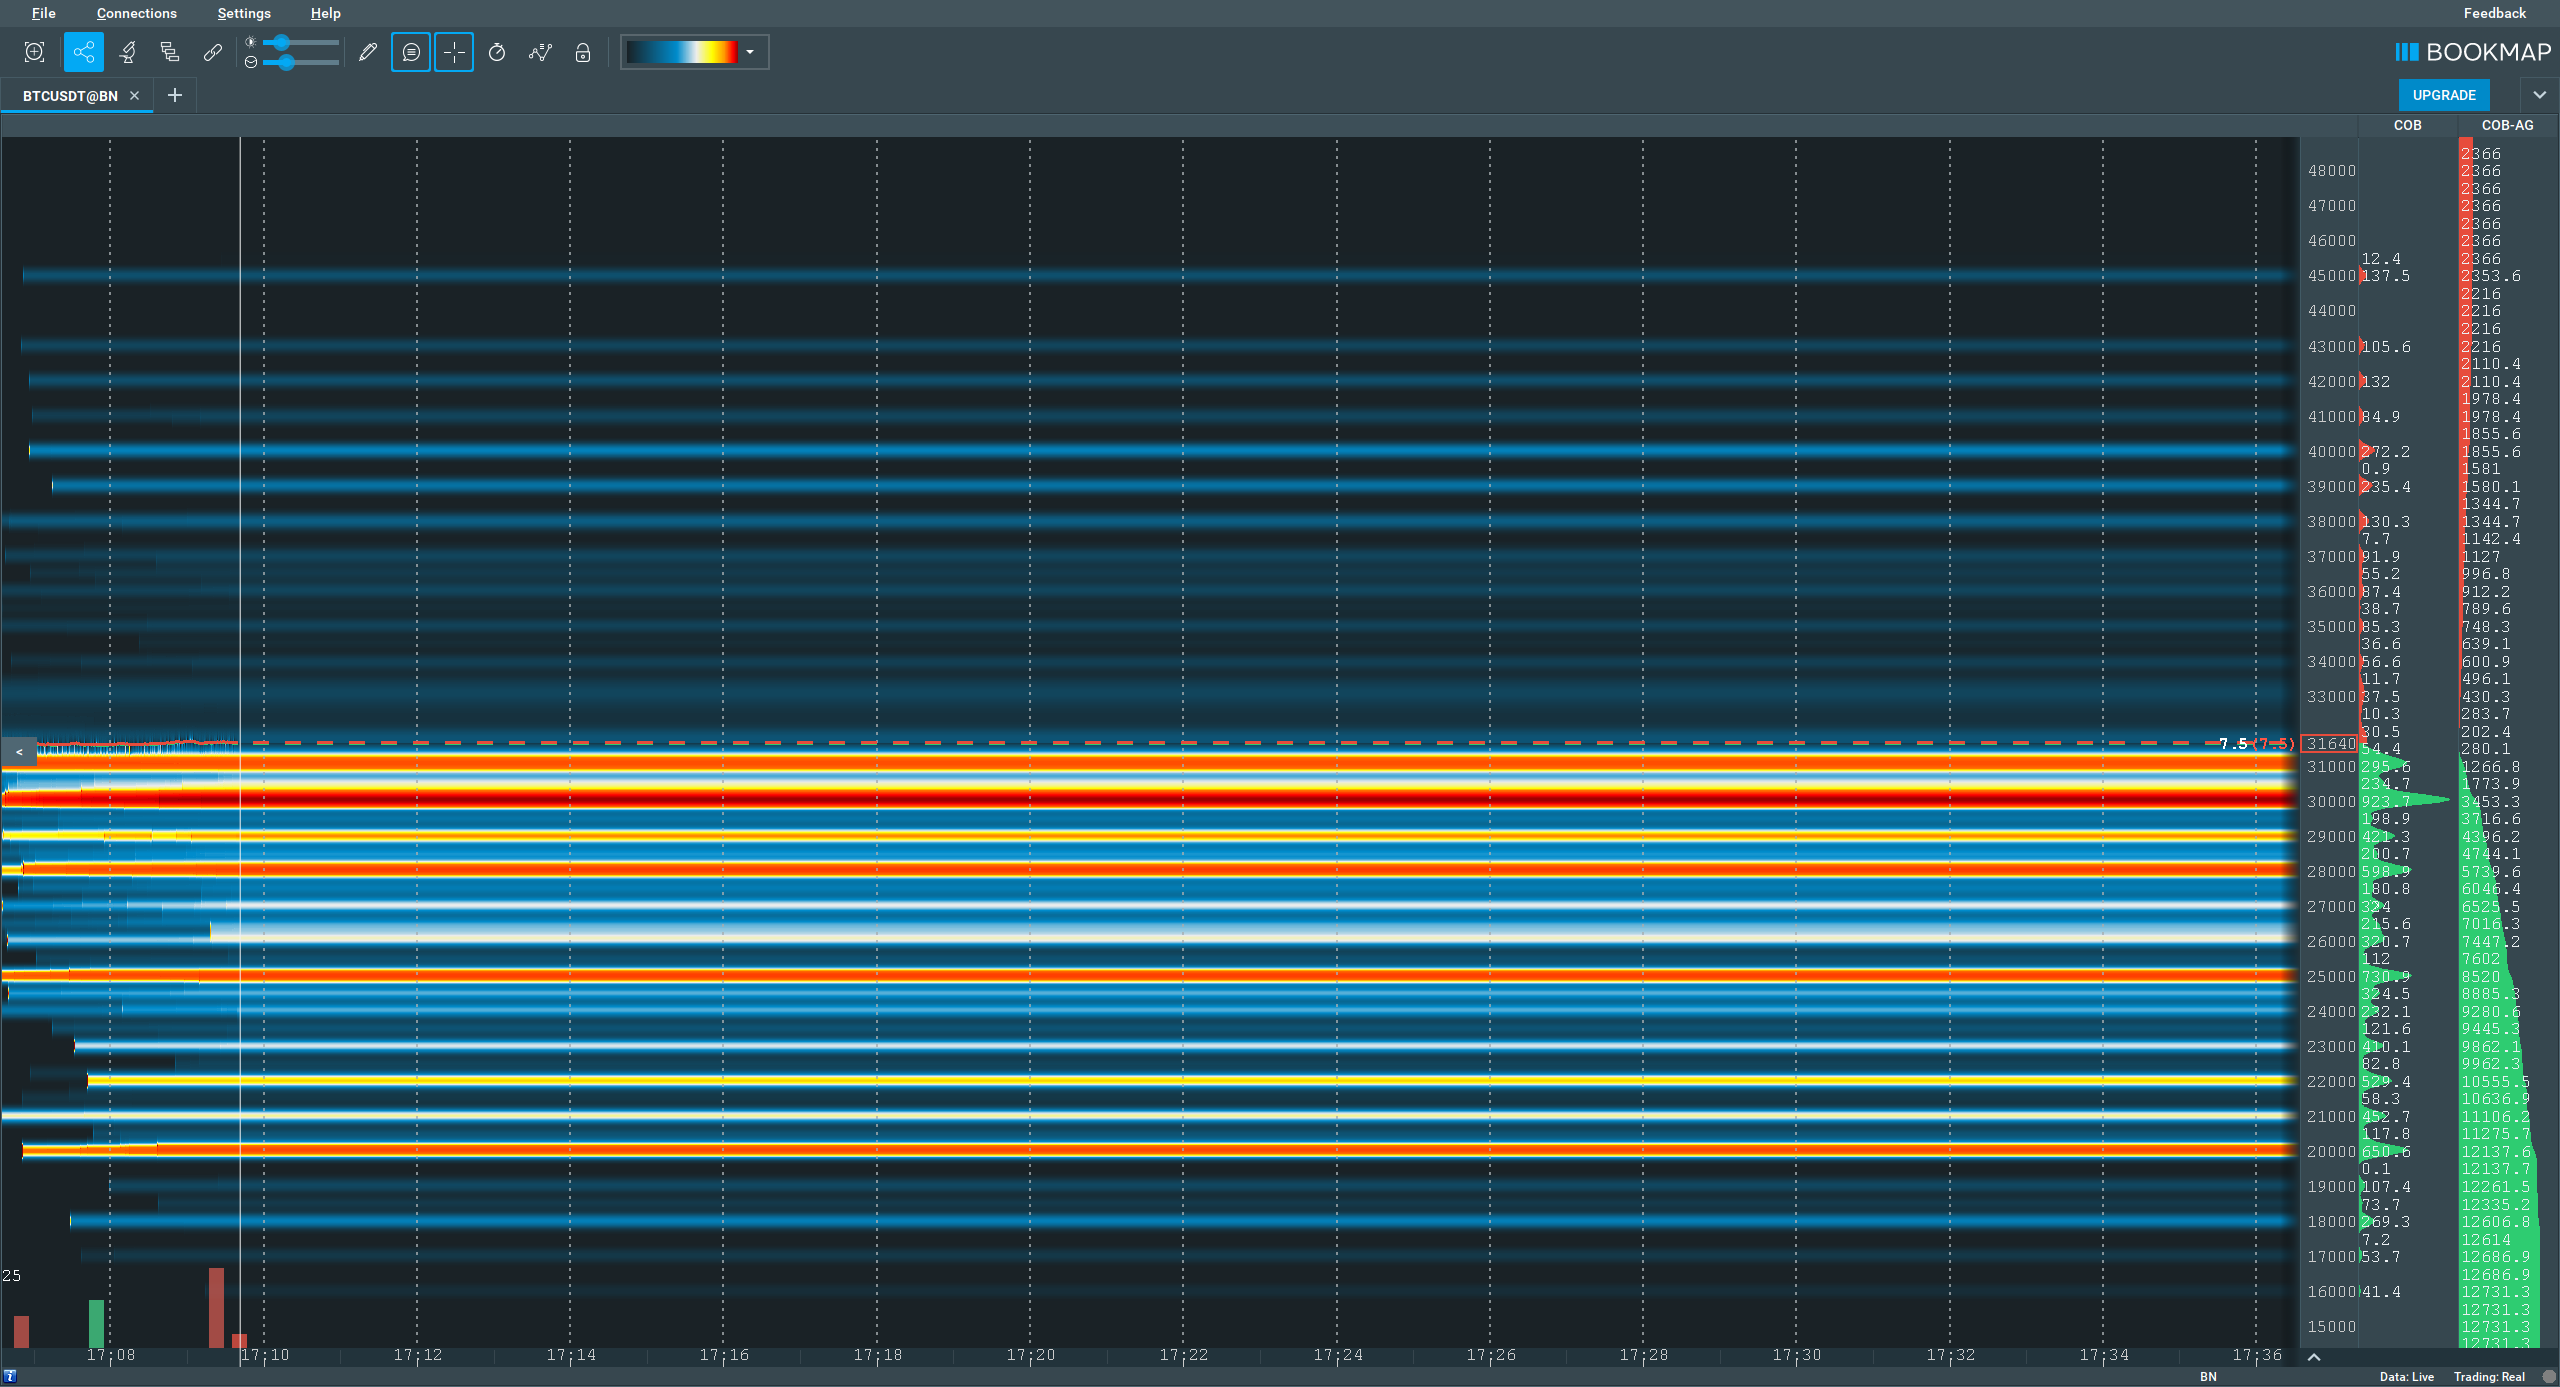The width and height of the screenshot is (2560, 1387).
Task: Close the BTCUSDT@BN tab
Action: (134, 96)
